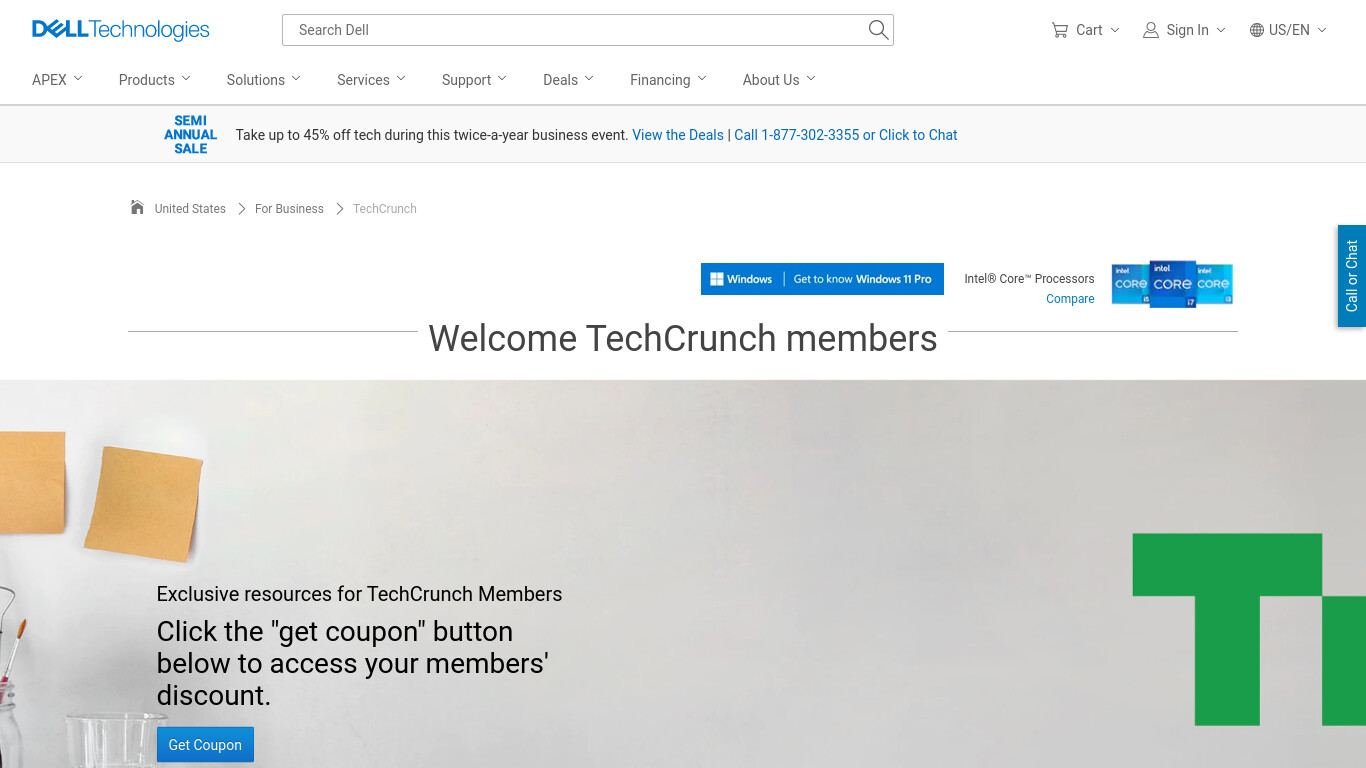
Task: Click the green TechCrunch logo graphic
Action: 1249,629
